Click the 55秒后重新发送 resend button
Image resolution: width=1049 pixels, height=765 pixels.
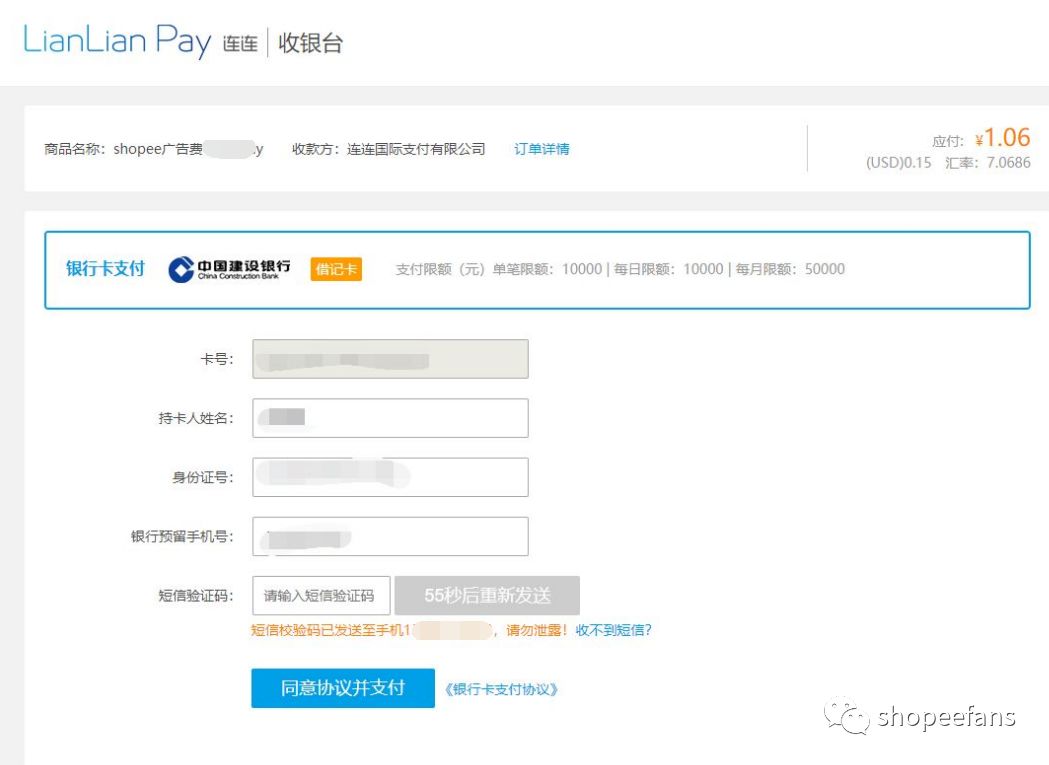point(486,595)
